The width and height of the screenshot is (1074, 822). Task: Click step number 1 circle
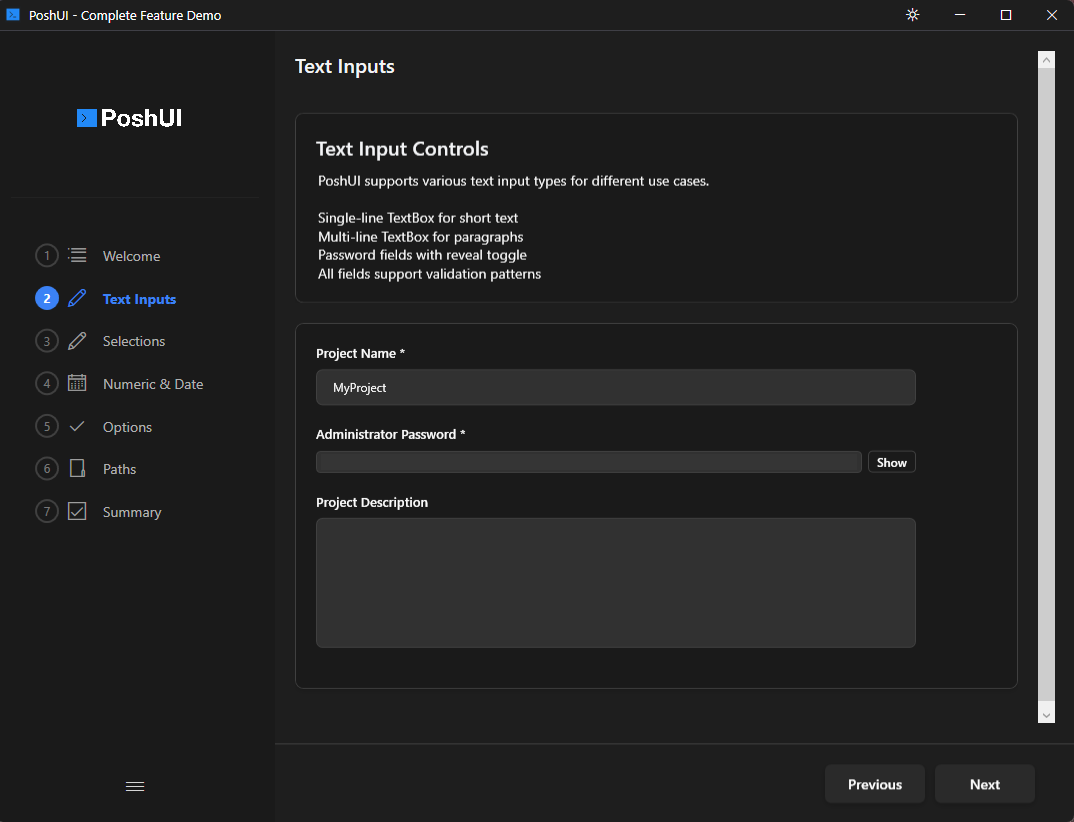[x=47, y=256]
